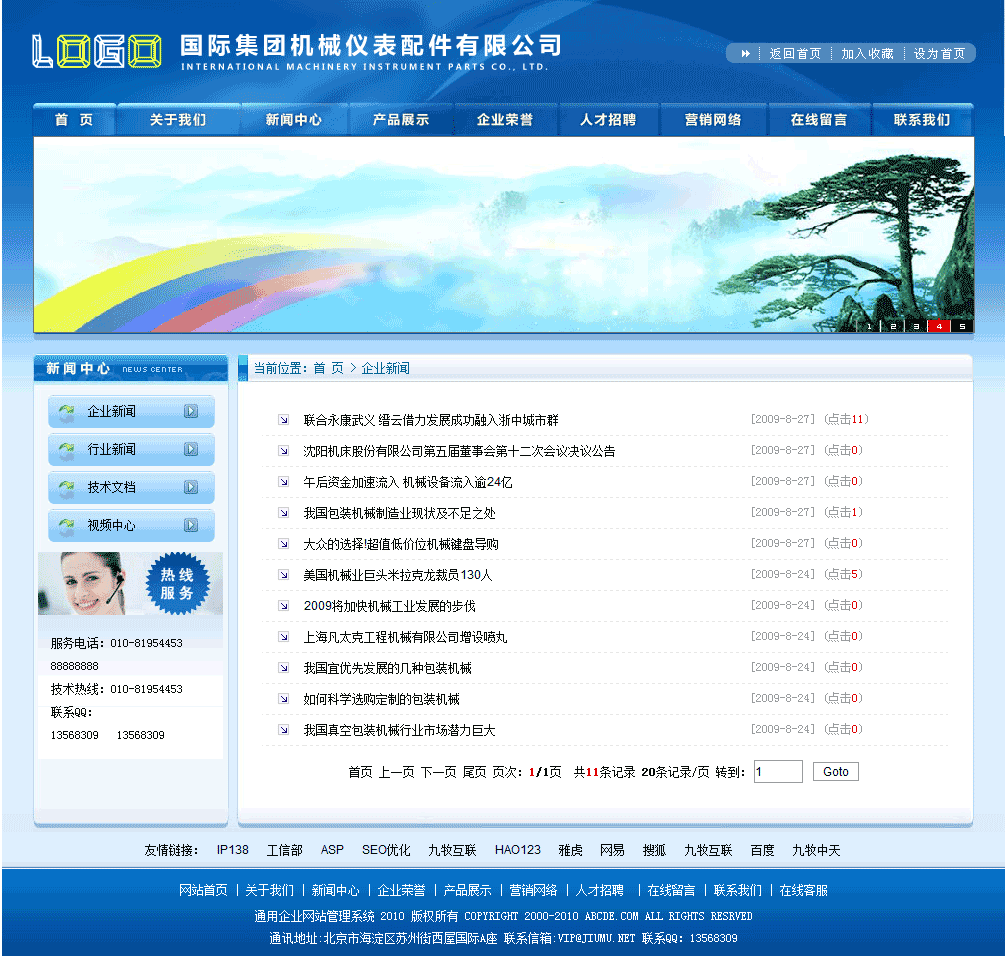Screen dimensions: 1007x956
Task: Focus the page number input field
Action: tap(778, 771)
